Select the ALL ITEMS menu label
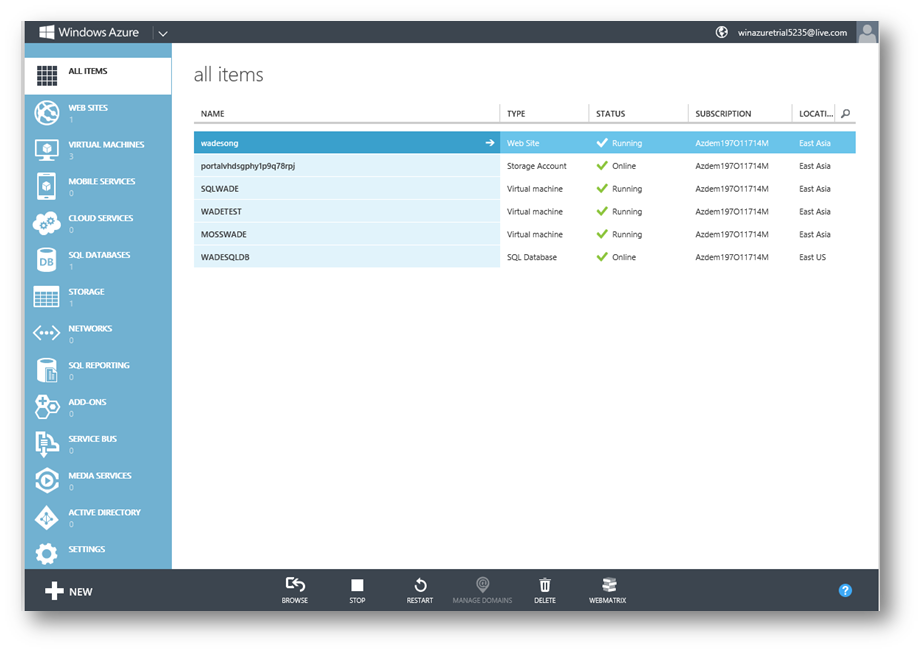 (x=88, y=71)
